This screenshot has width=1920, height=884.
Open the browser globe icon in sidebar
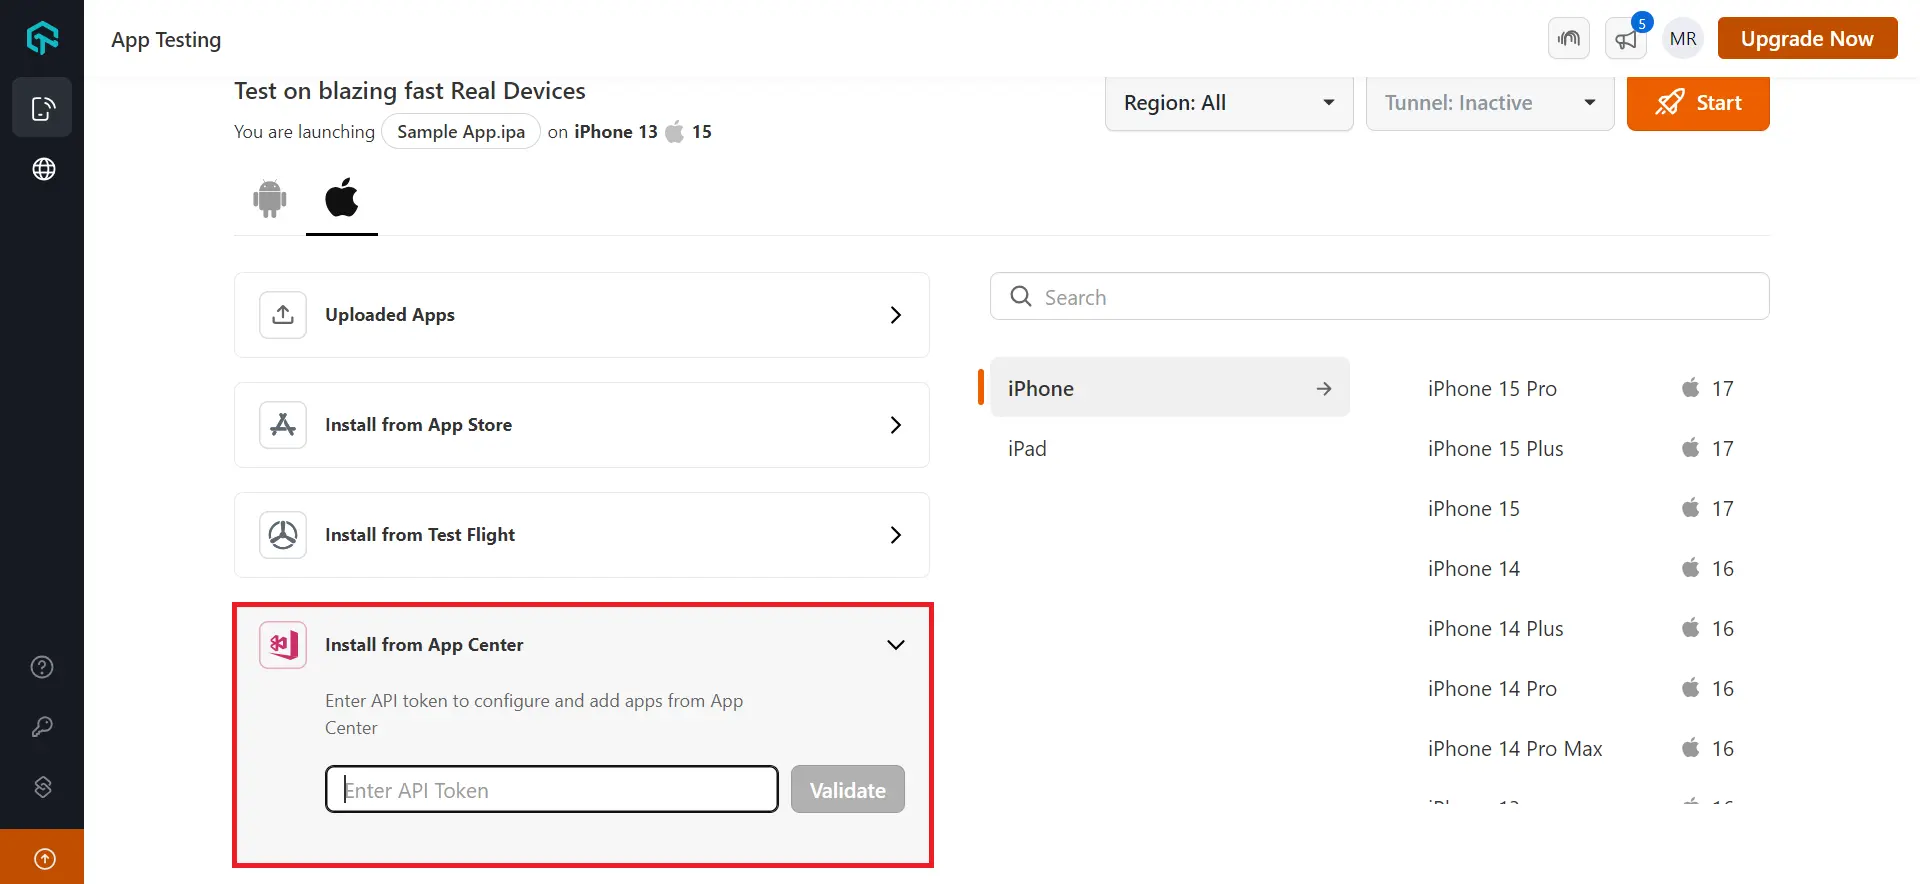43,169
